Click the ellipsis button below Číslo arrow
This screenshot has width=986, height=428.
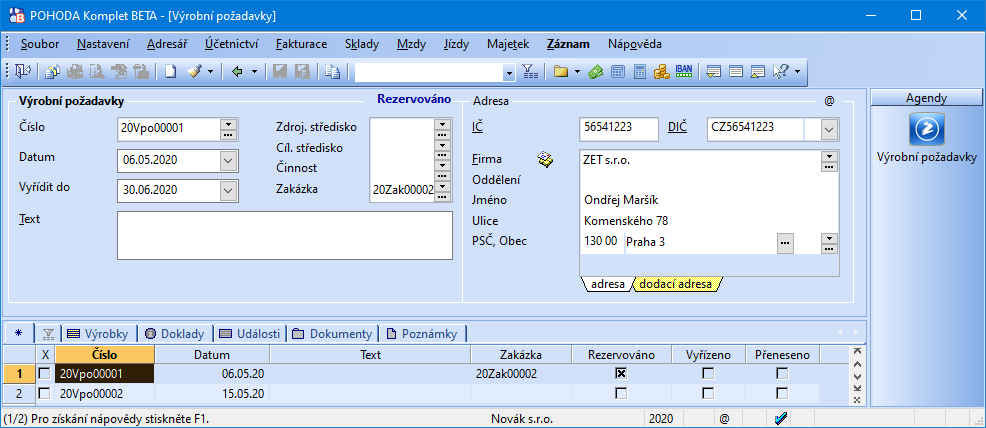click(x=228, y=134)
